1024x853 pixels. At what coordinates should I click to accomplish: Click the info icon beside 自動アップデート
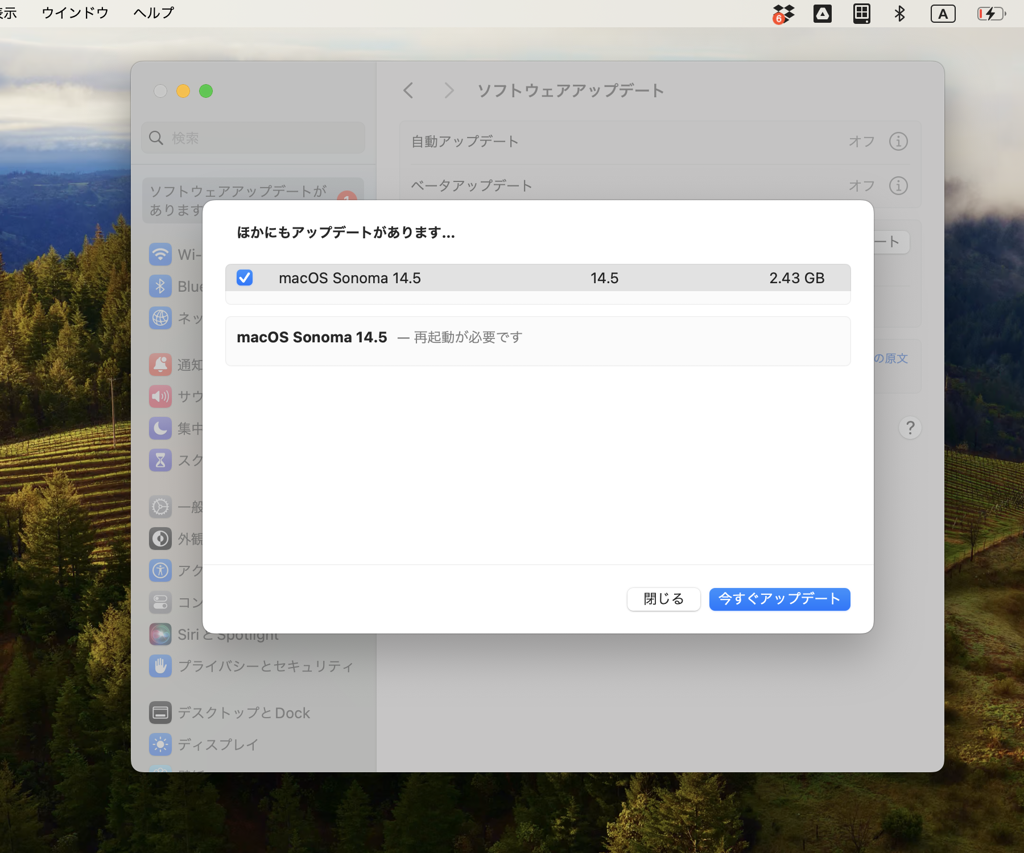point(898,141)
